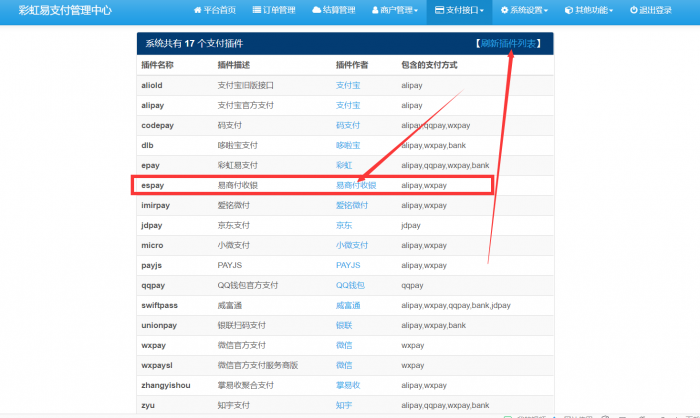Open 哆啦宝 author link

tap(348, 145)
